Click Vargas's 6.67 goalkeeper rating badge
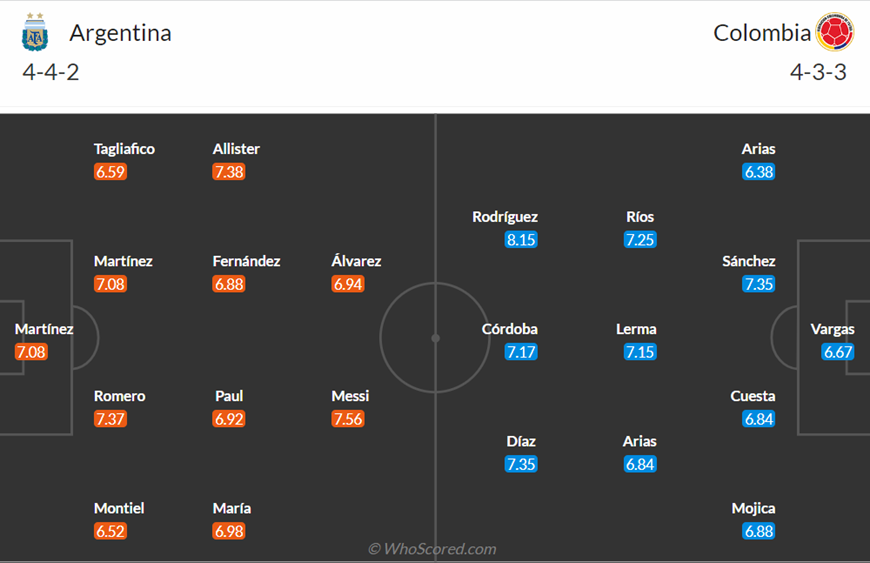870x563 pixels. coord(838,352)
